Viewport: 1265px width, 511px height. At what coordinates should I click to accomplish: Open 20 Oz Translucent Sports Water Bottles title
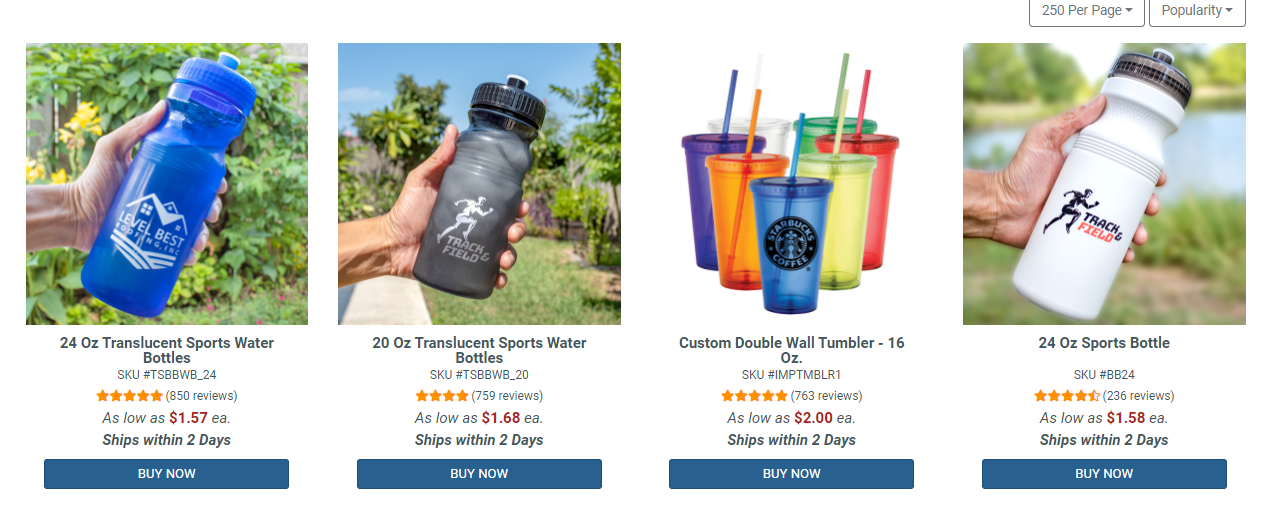click(479, 350)
